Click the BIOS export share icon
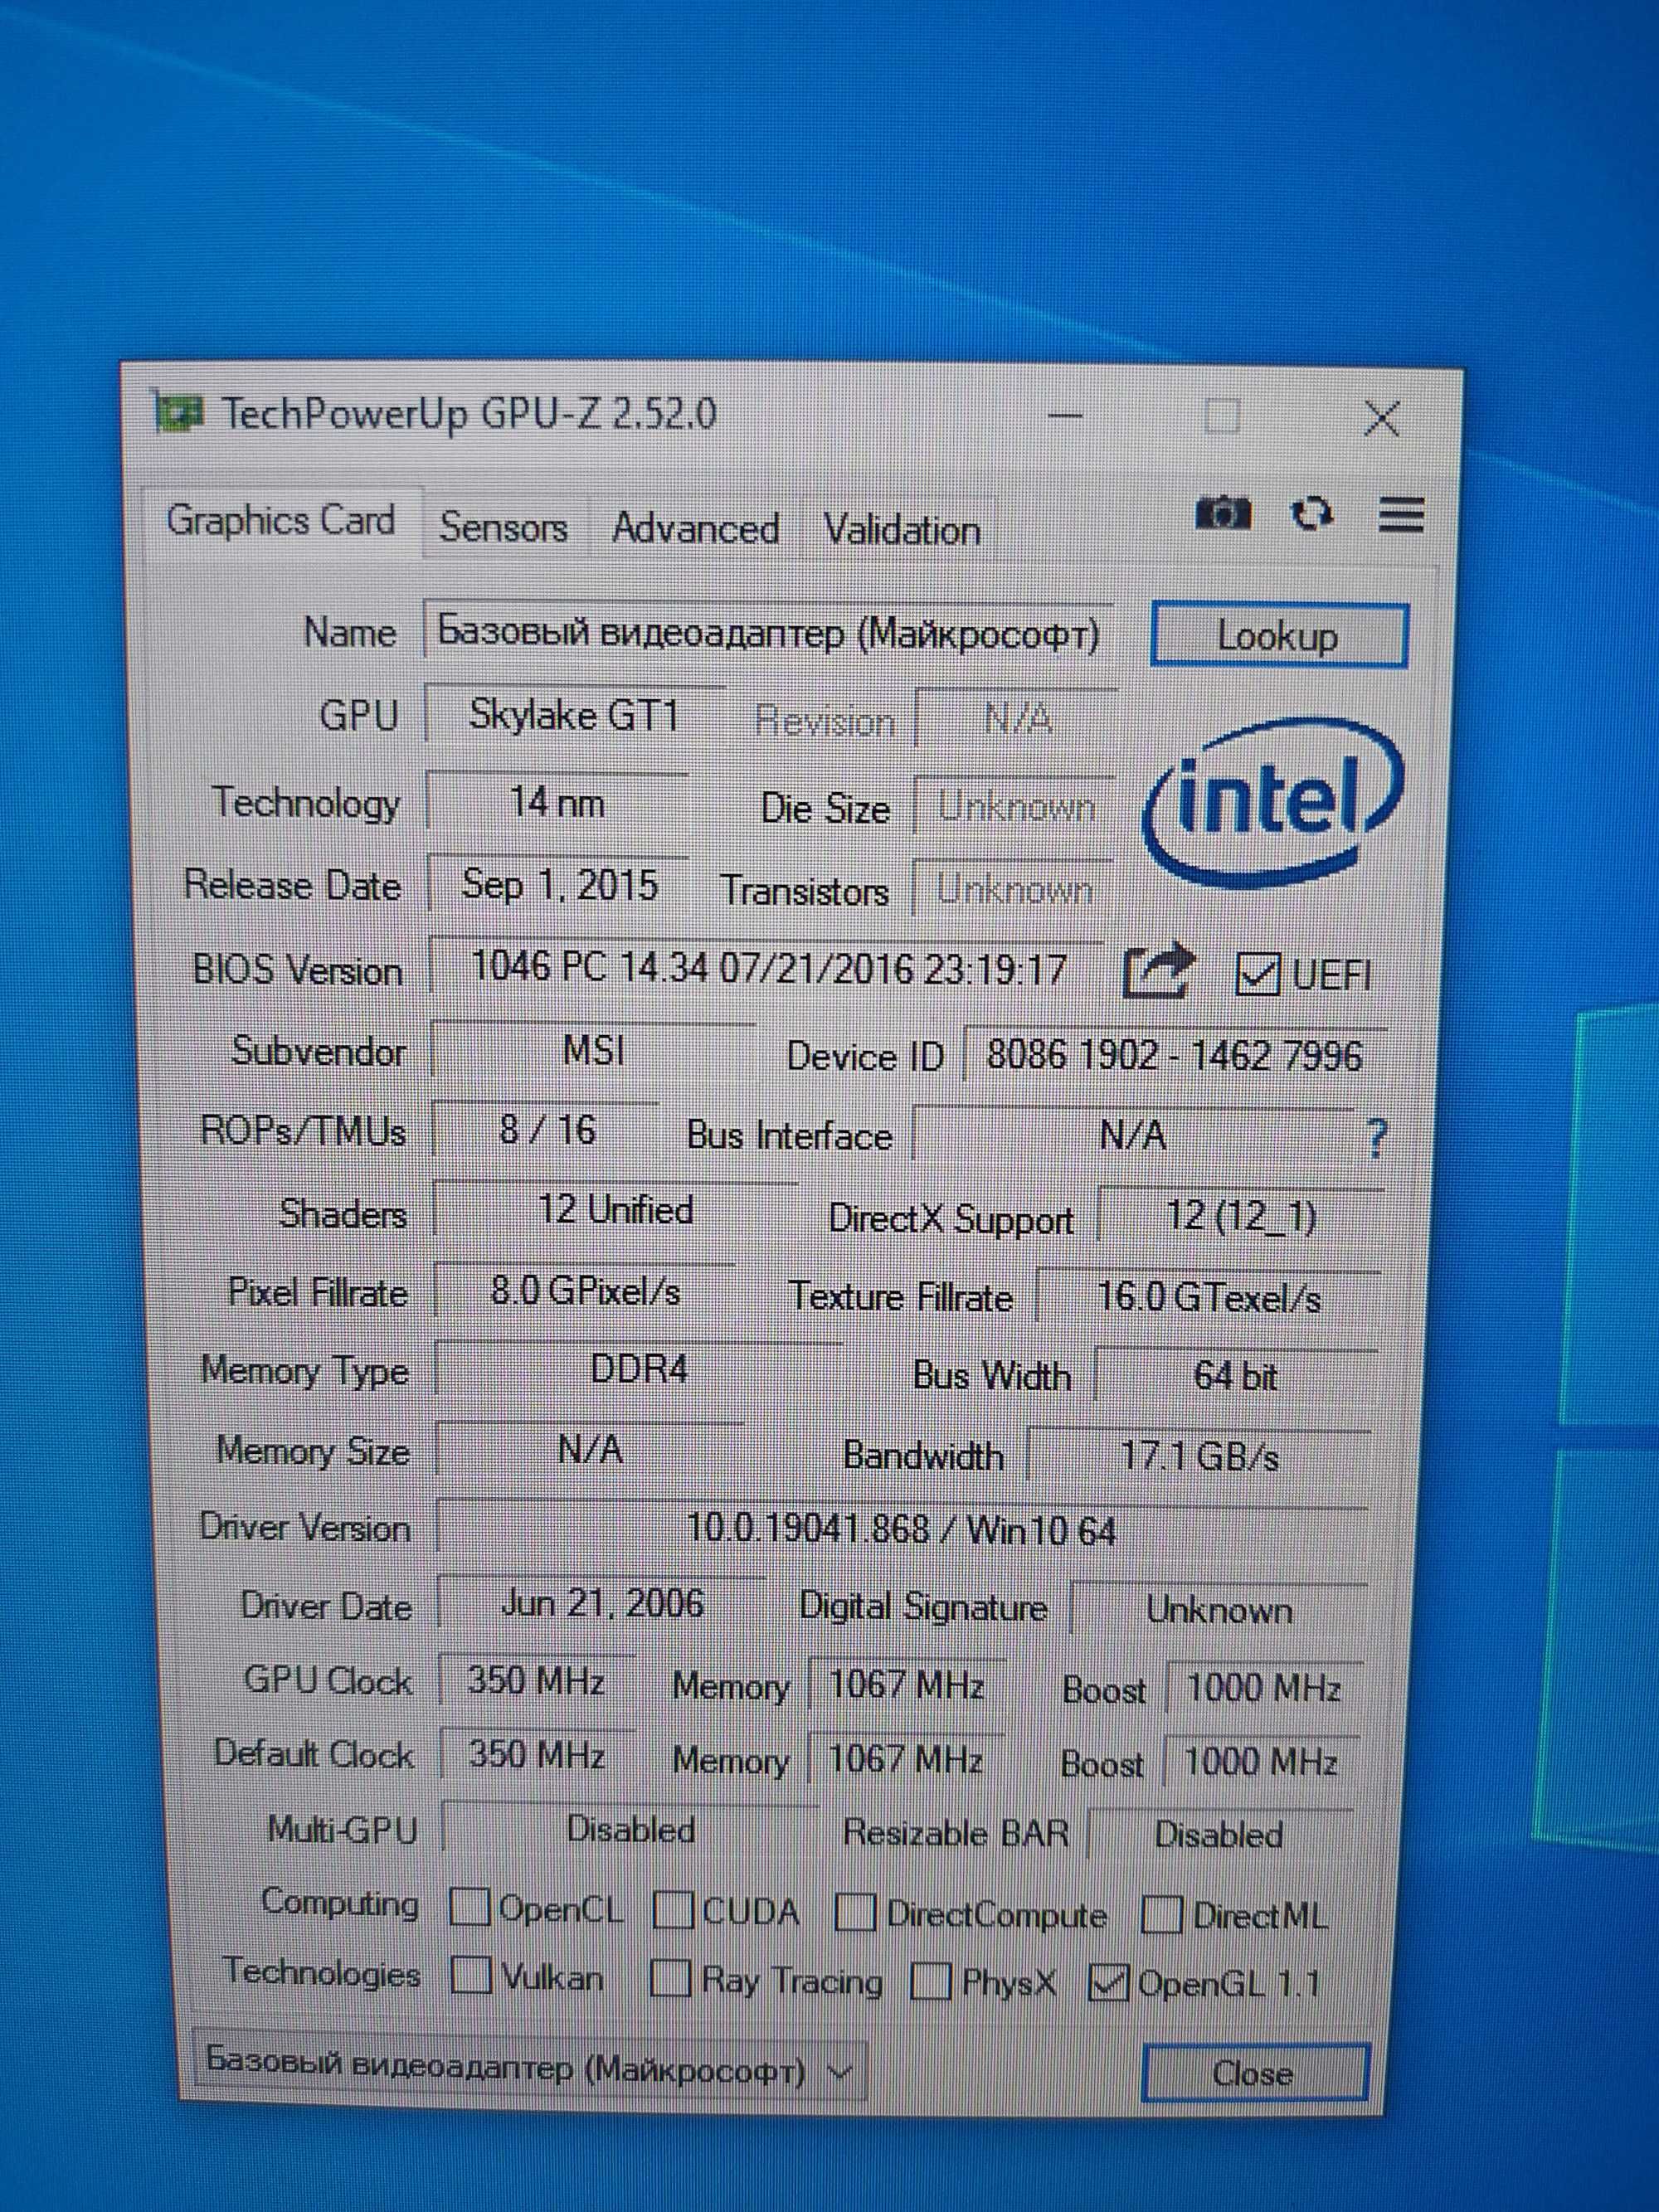1659x2212 pixels. (x=1159, y=970)
